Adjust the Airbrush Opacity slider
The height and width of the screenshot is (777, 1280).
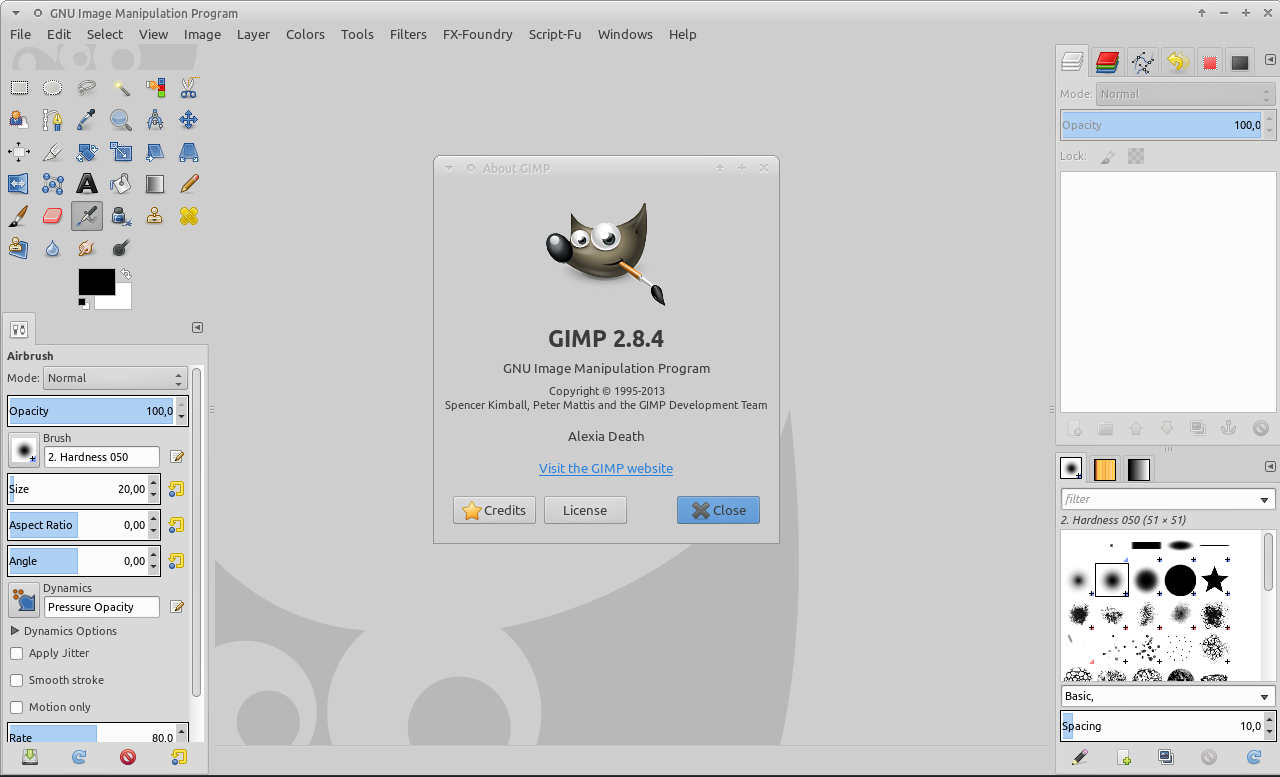coord(91,411)
